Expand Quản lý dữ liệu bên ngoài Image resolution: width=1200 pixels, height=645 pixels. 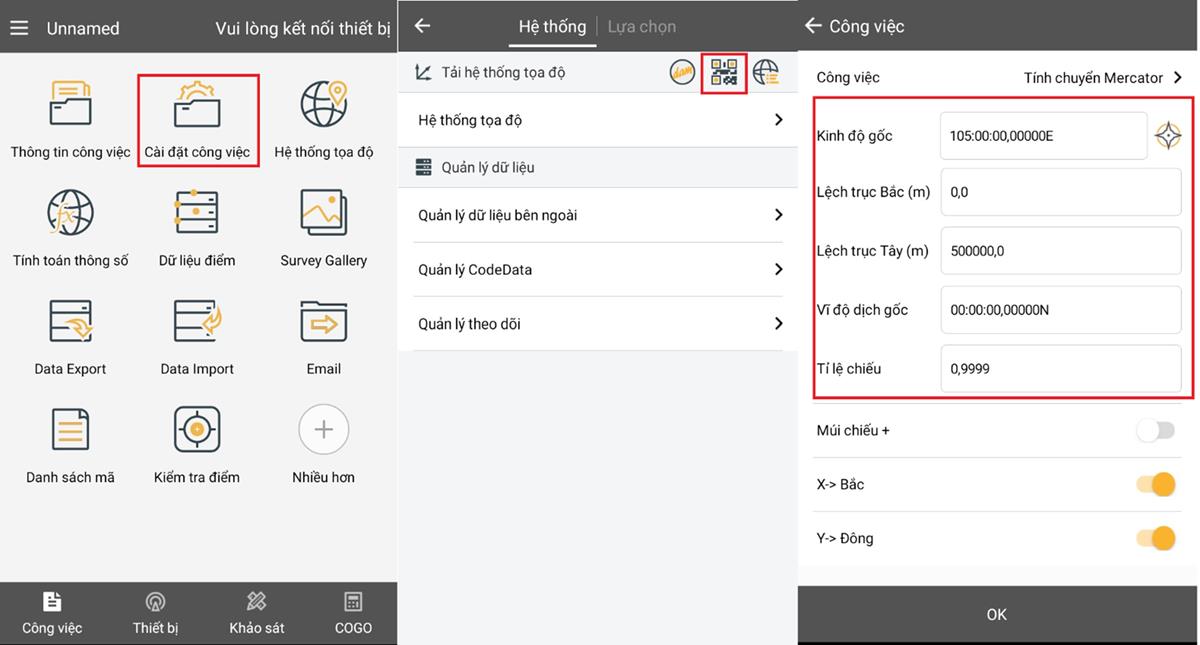[598, 215]
